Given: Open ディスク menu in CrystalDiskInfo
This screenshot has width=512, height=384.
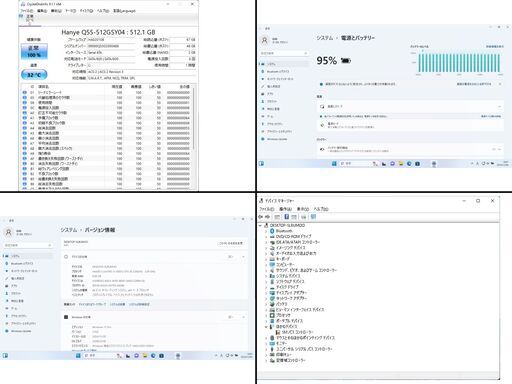Looking at the screenshot, I should pos(86,11).
